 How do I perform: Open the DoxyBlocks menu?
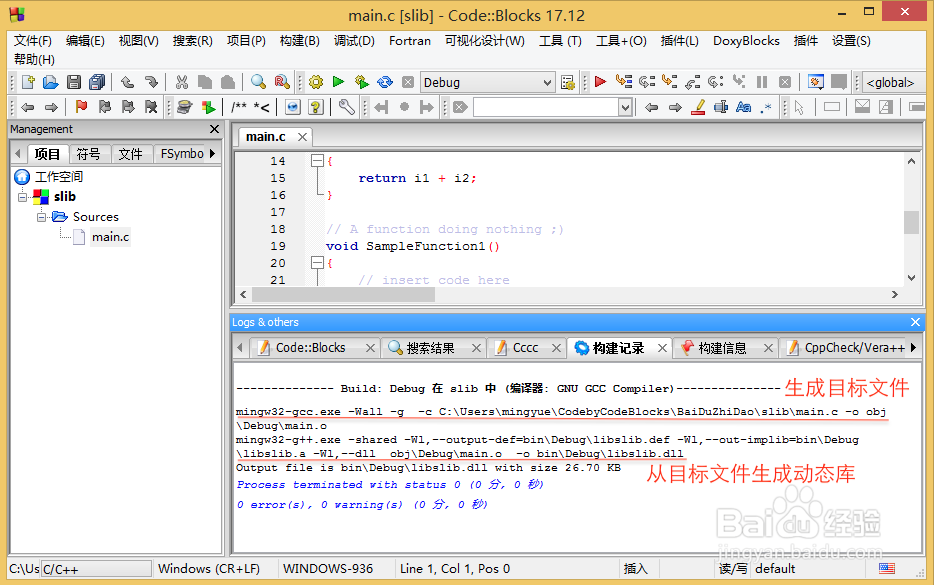[746, 41]
